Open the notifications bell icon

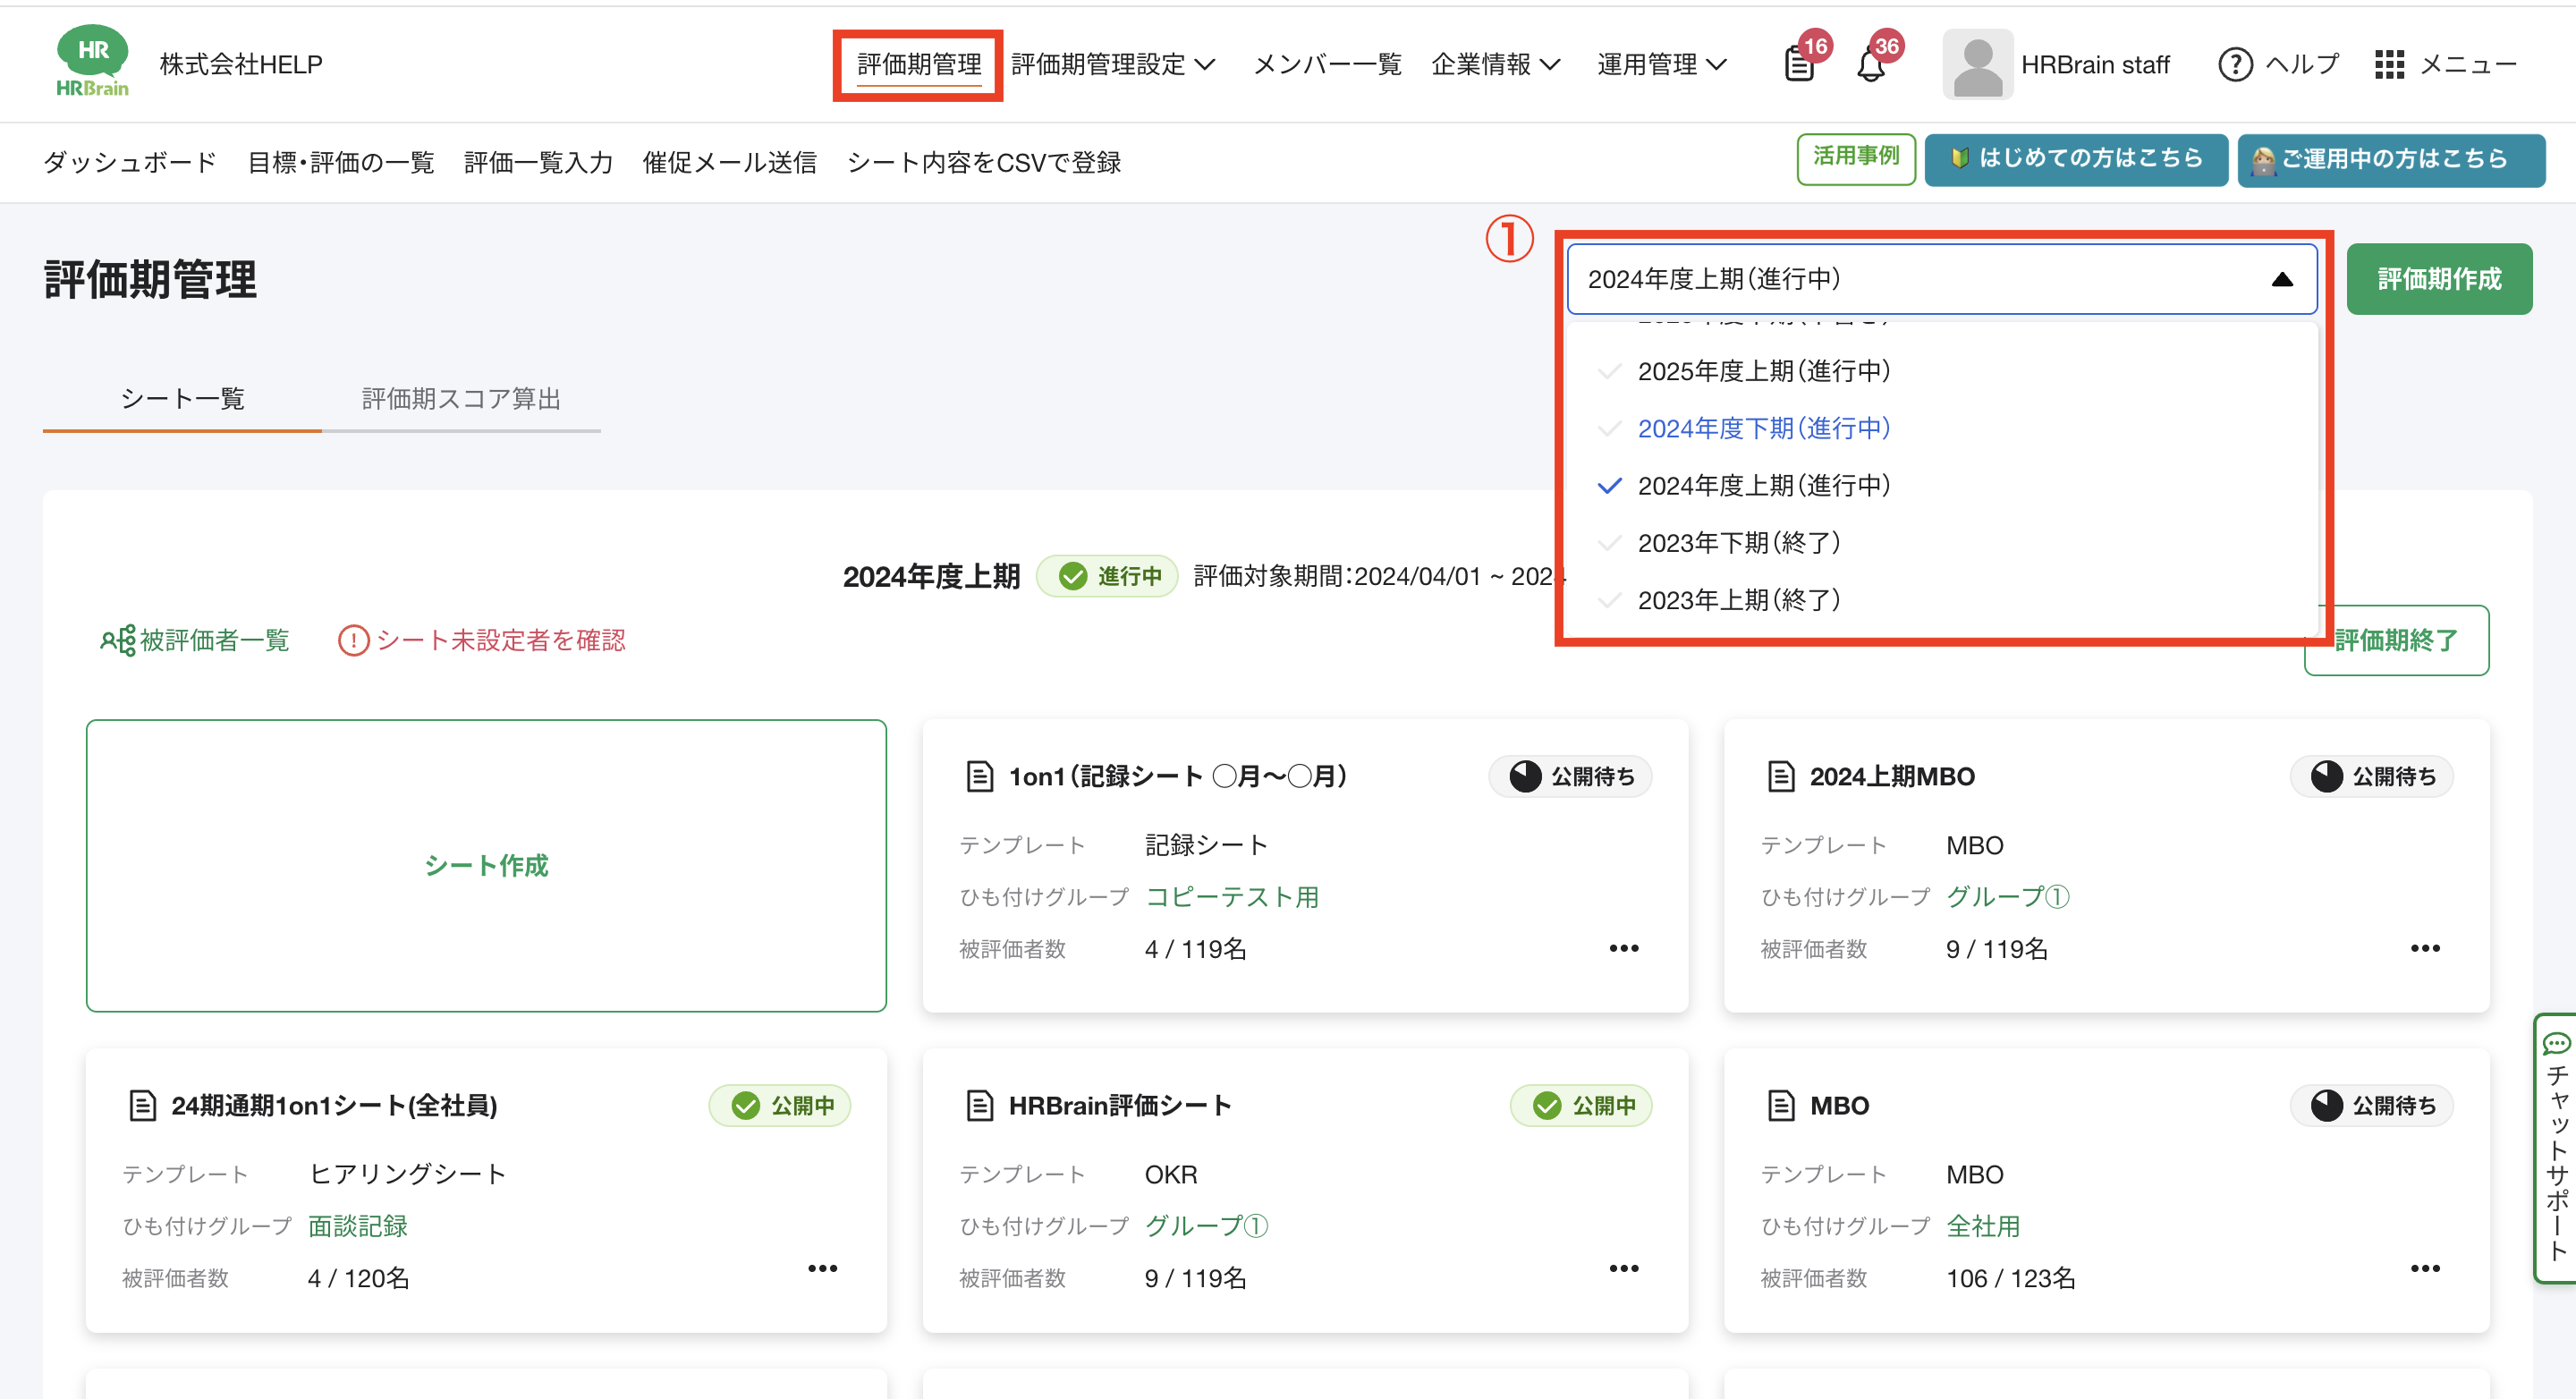1870,65
